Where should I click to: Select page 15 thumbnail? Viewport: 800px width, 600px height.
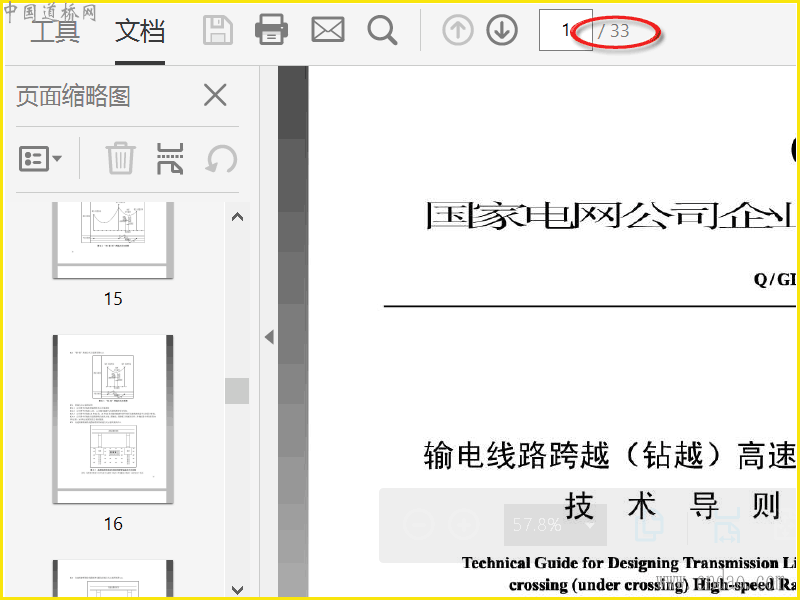tap(113, 240)
